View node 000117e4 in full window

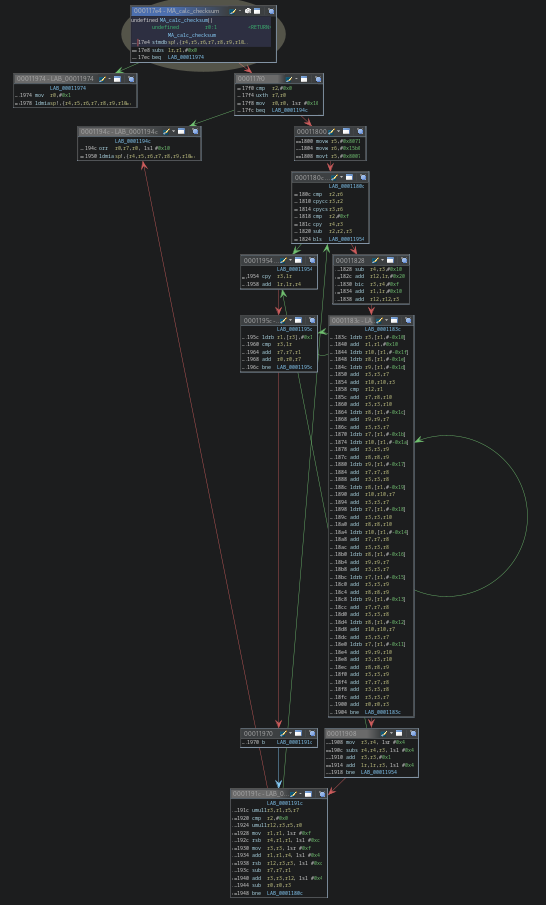[x=257, y=11]
